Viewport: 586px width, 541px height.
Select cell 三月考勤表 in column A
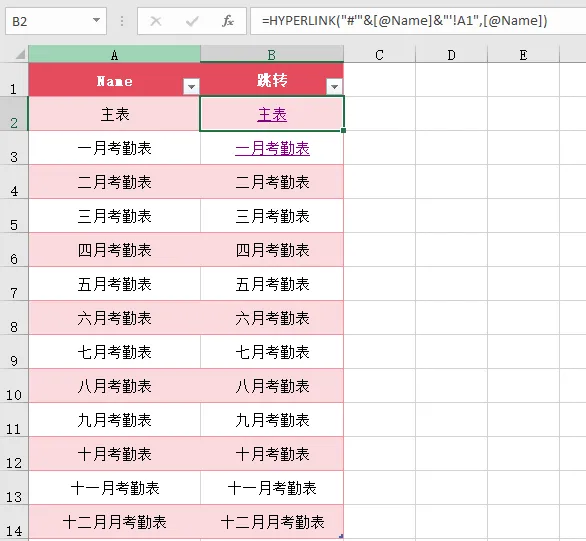(114, 216)
